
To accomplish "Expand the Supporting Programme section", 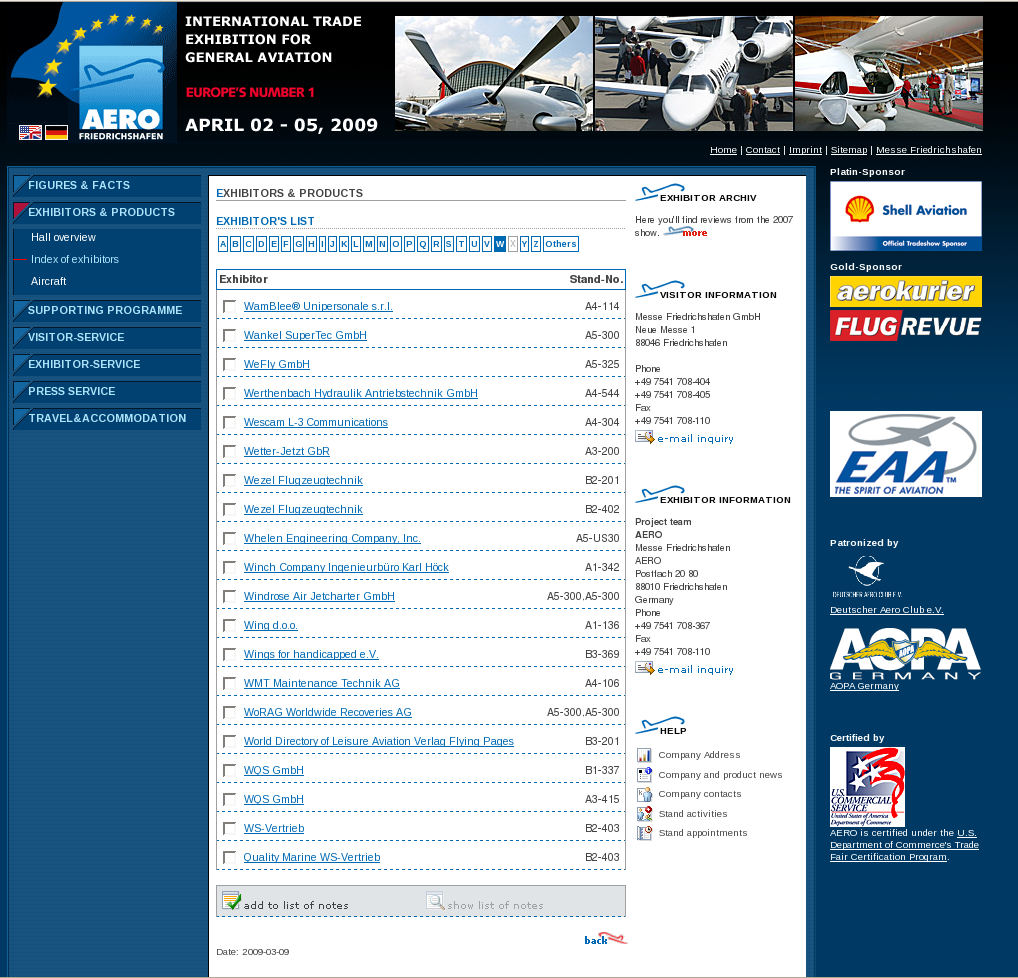I will coord(106,310).
